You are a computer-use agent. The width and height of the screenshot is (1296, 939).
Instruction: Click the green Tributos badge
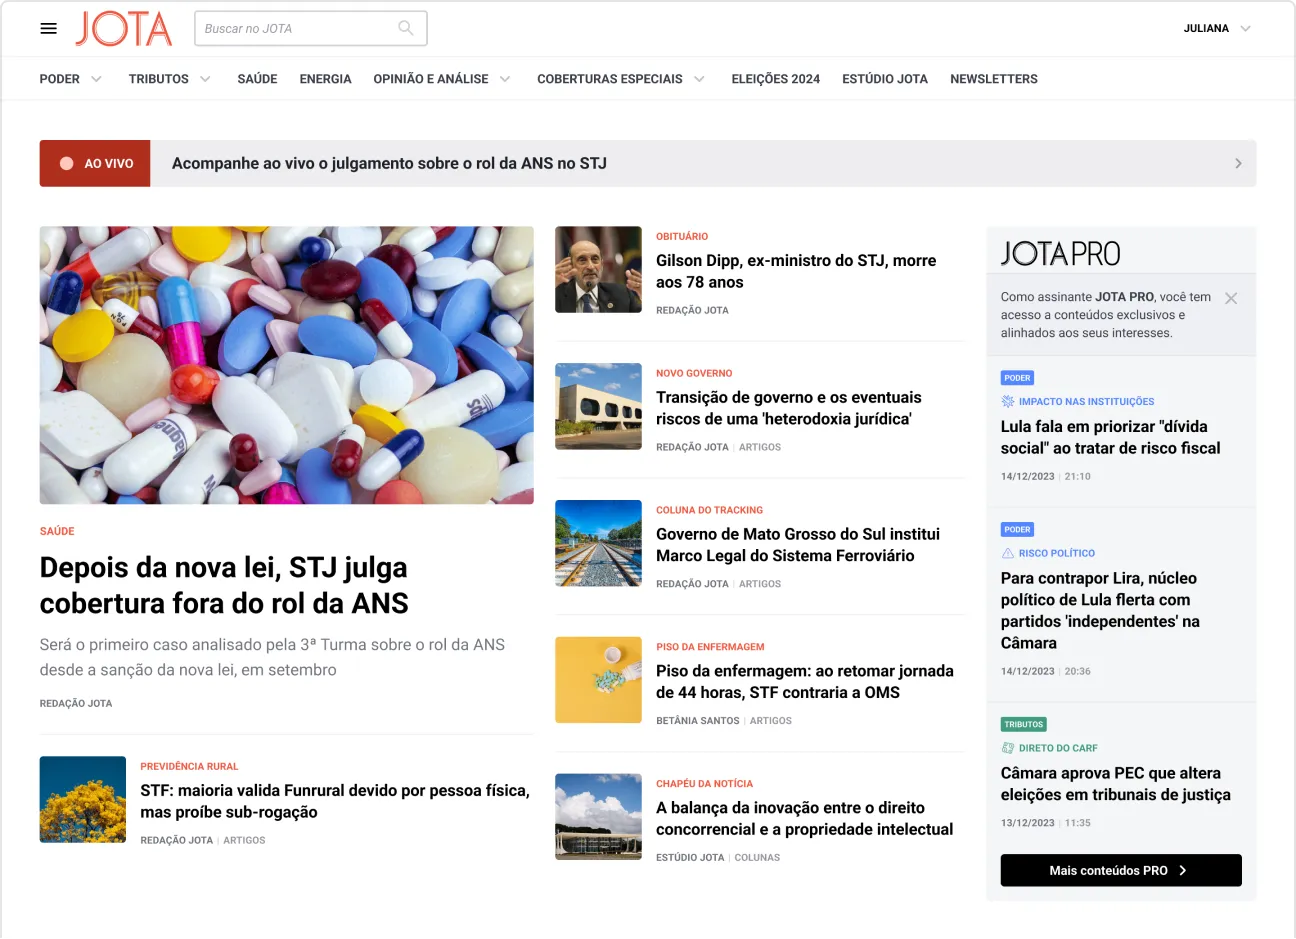point(1024,725)
